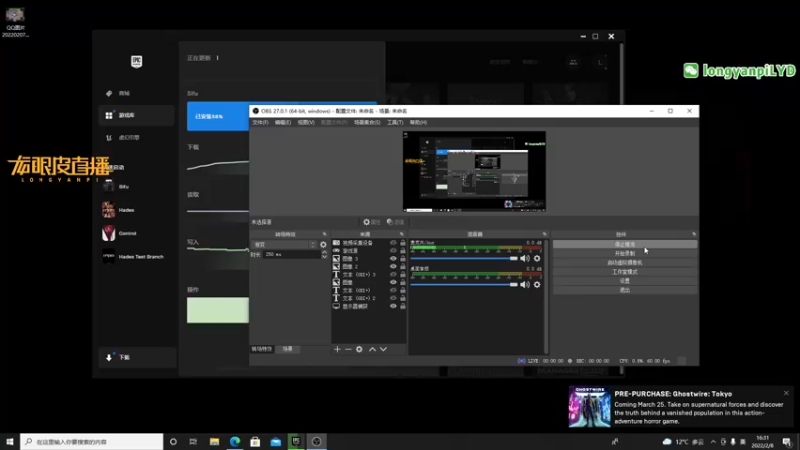Open the 编辑(E) menu in OBS
This screenshot has height=450, width=800.
click(283, 122)
